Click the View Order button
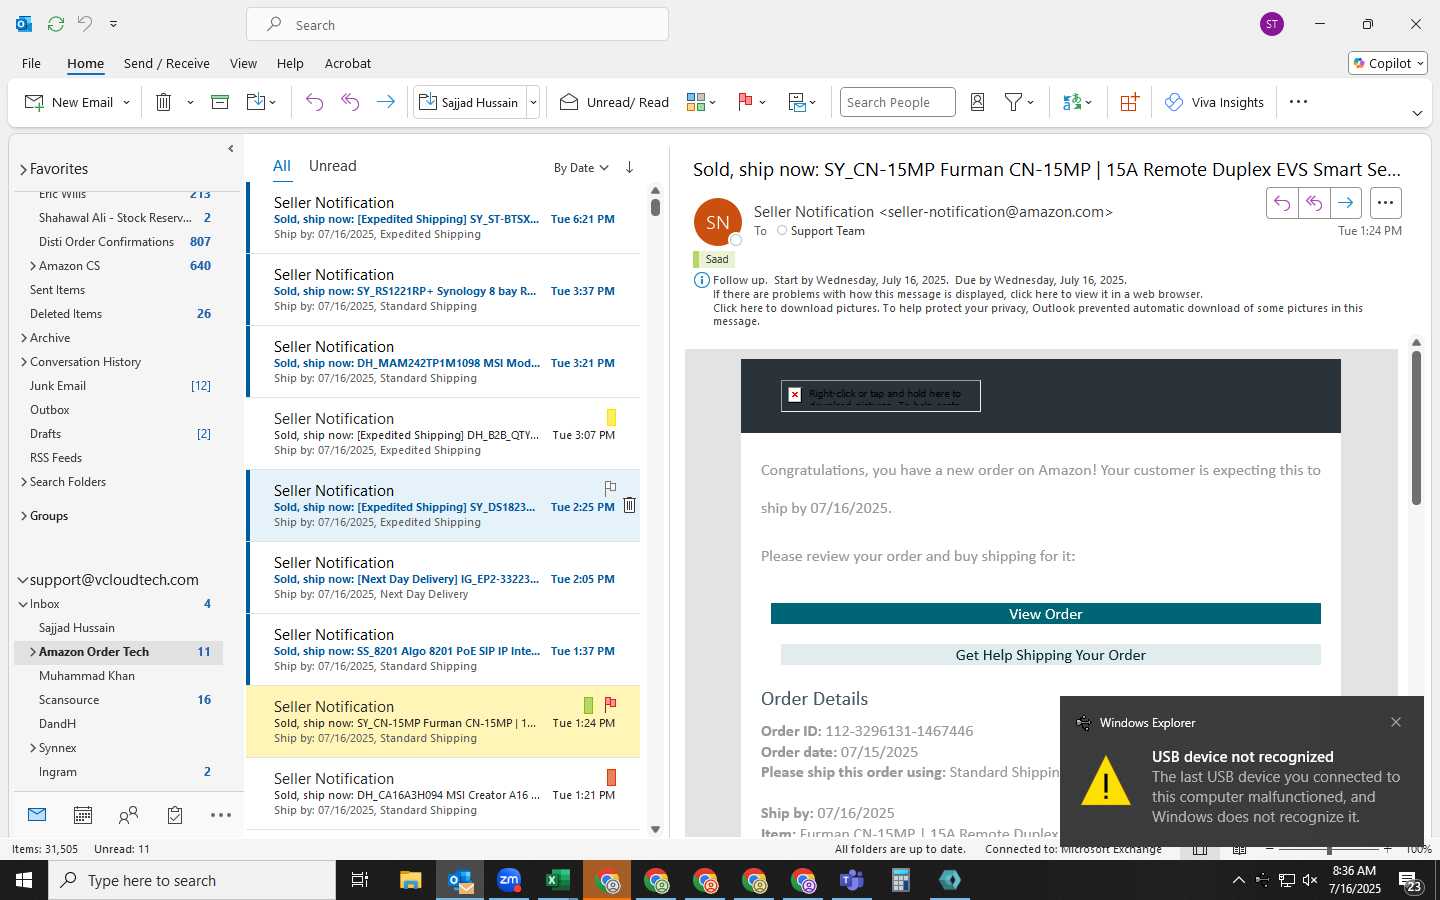The image size is (1440, 900). [1045, 614]
